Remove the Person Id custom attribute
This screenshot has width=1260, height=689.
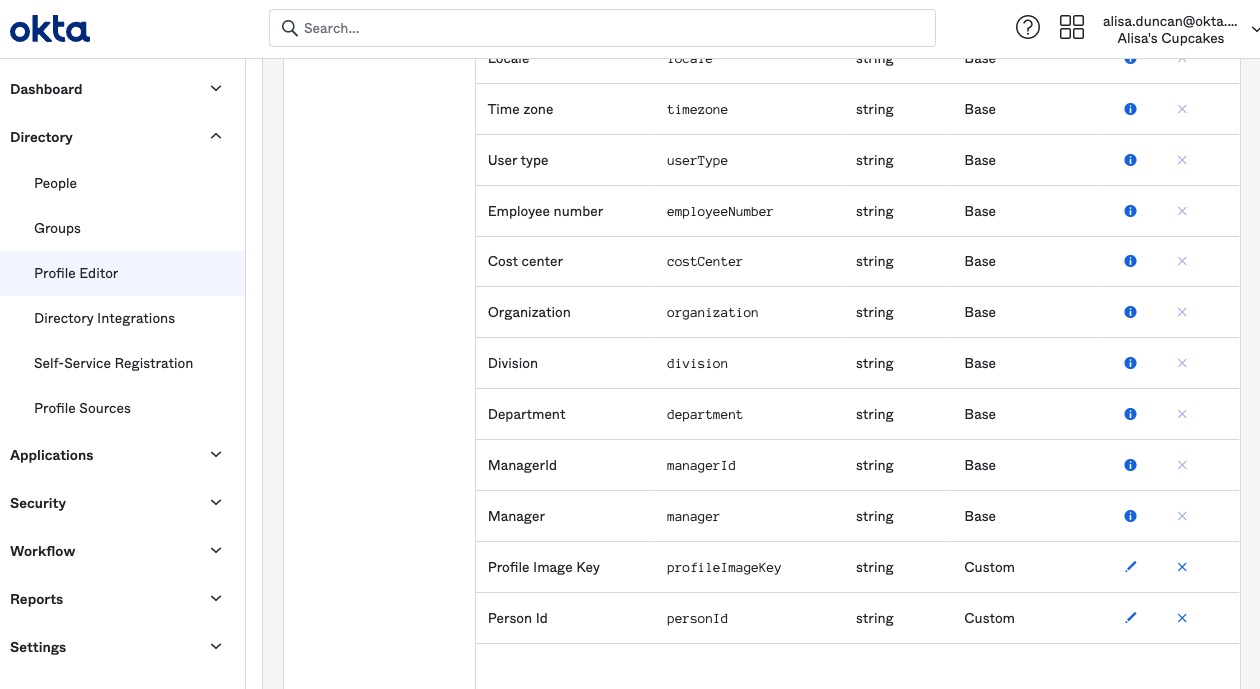pyautogui.click(x=1182, y=618)
